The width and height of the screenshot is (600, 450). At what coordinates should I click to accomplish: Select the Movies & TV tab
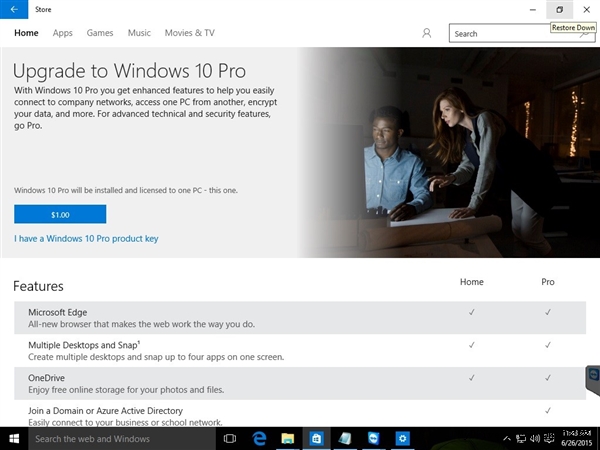189,33
